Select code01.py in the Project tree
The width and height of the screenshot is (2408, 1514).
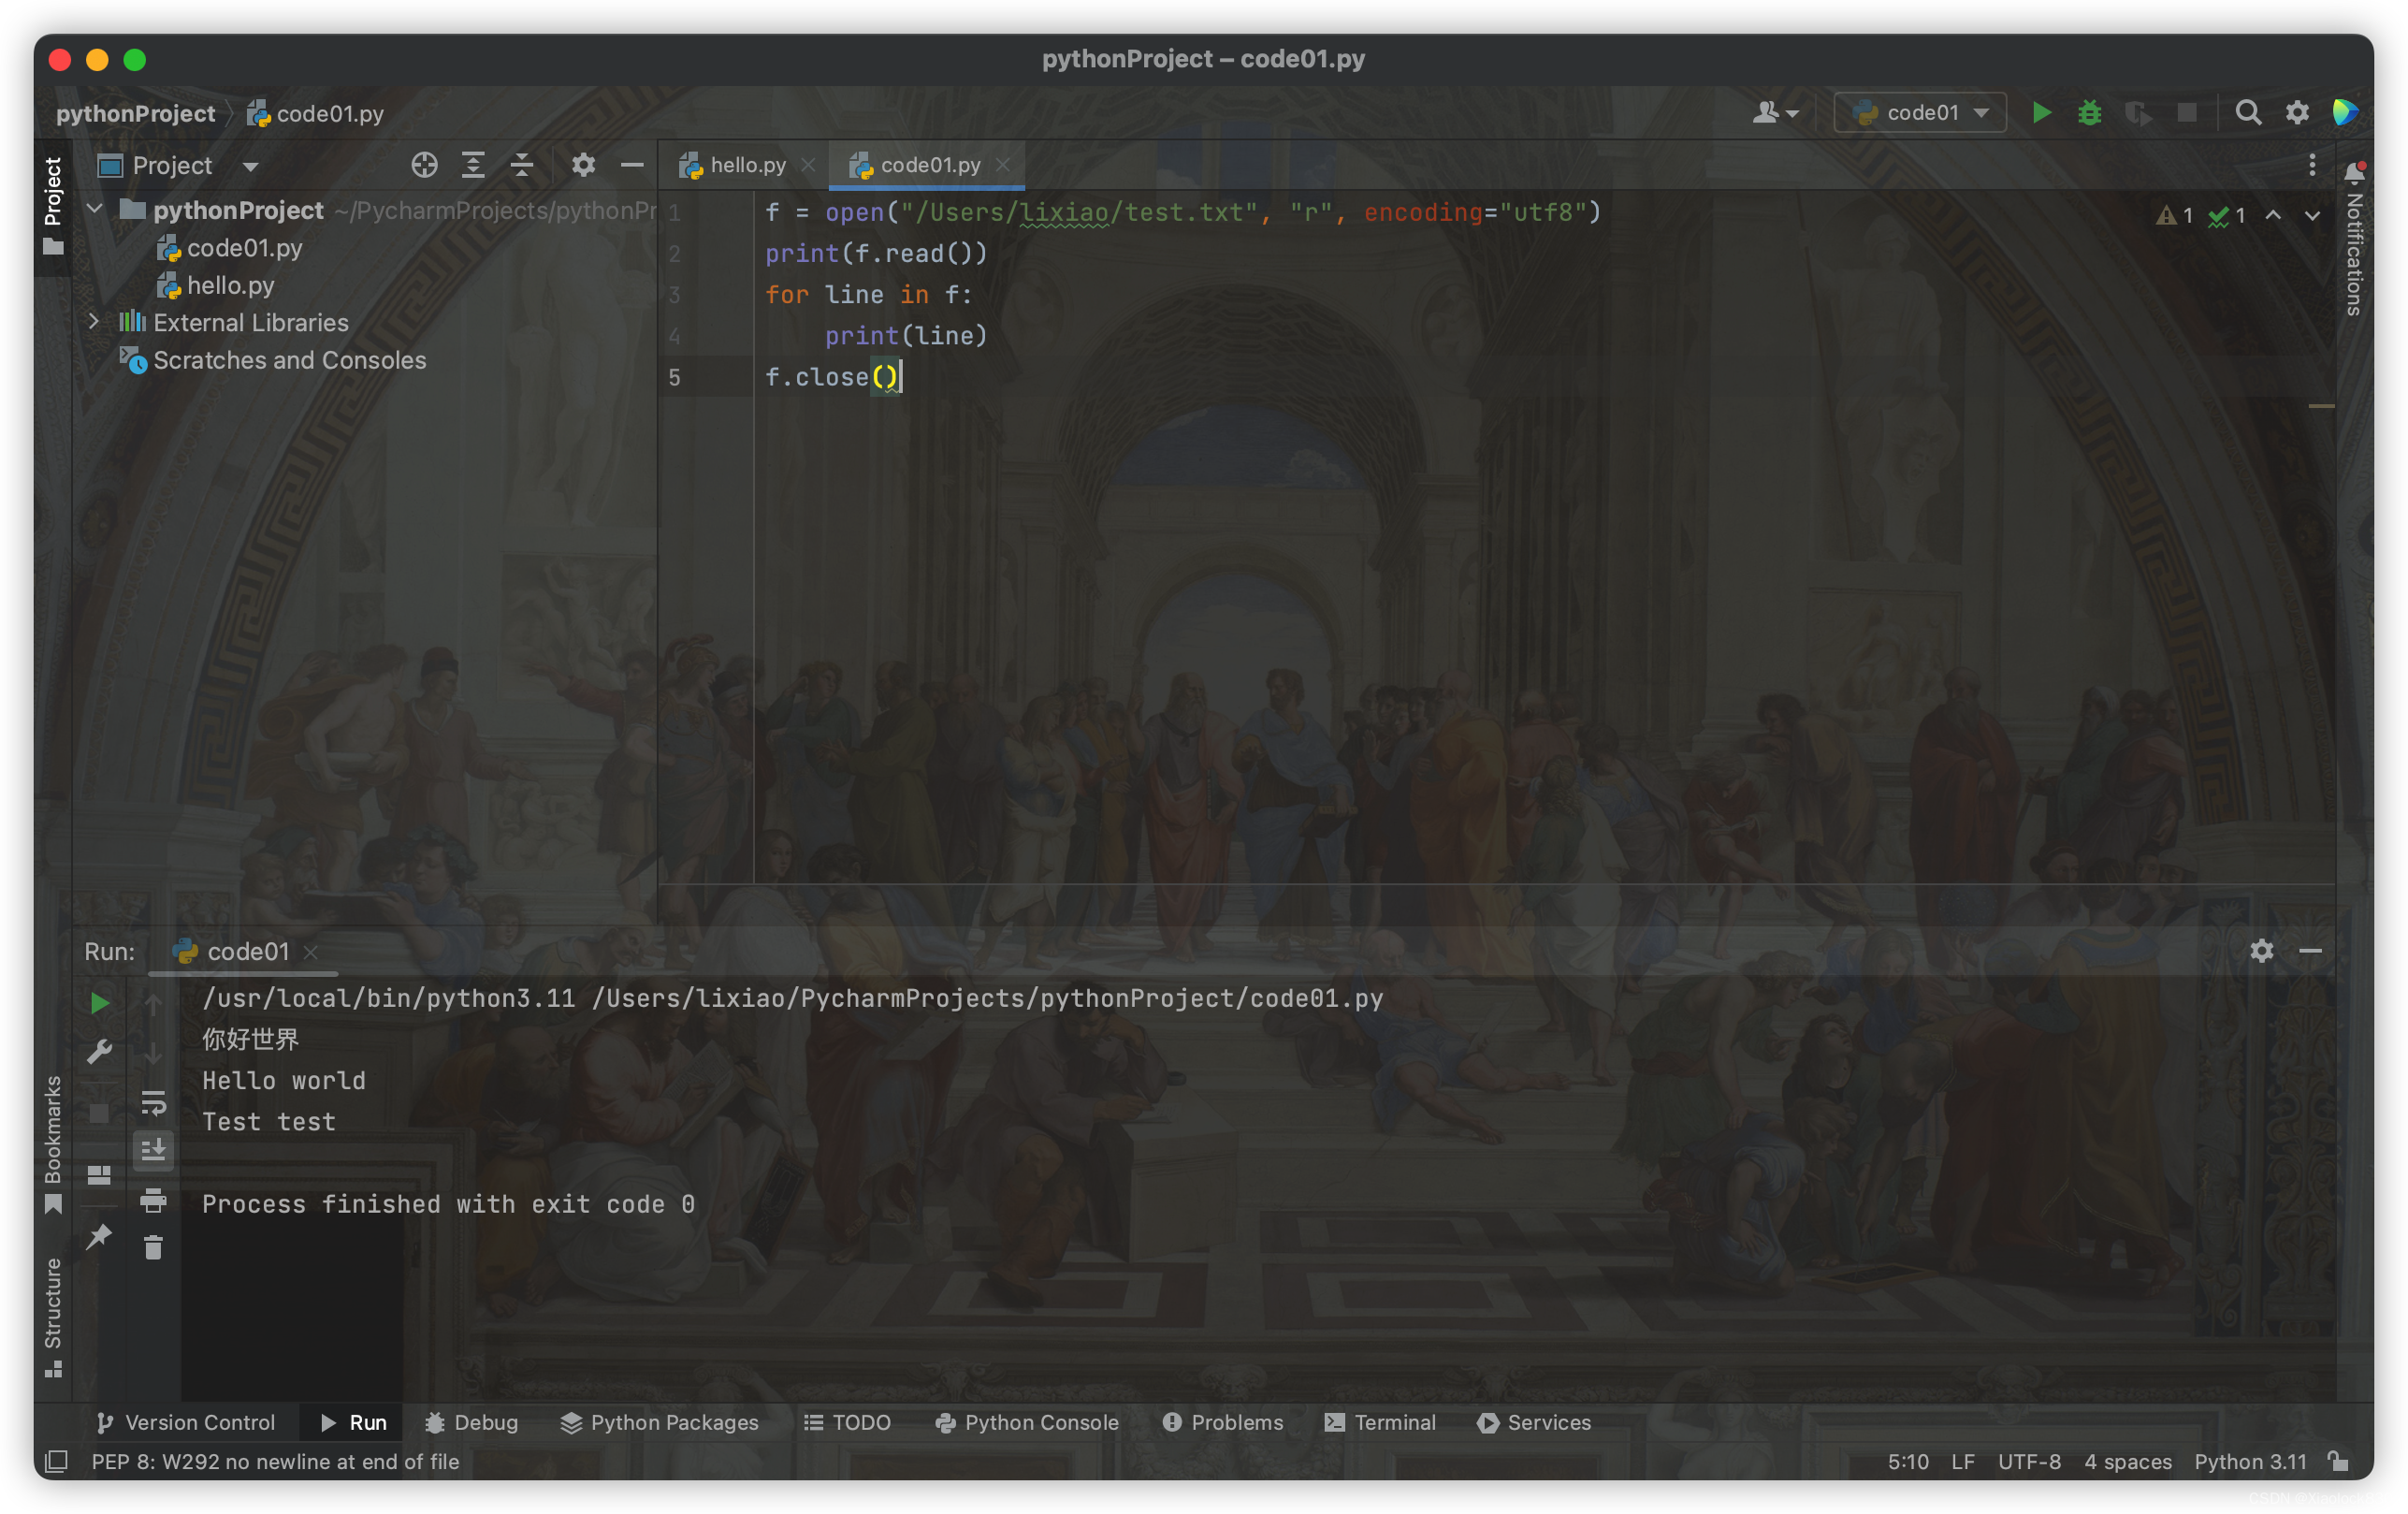pos(230,248)
